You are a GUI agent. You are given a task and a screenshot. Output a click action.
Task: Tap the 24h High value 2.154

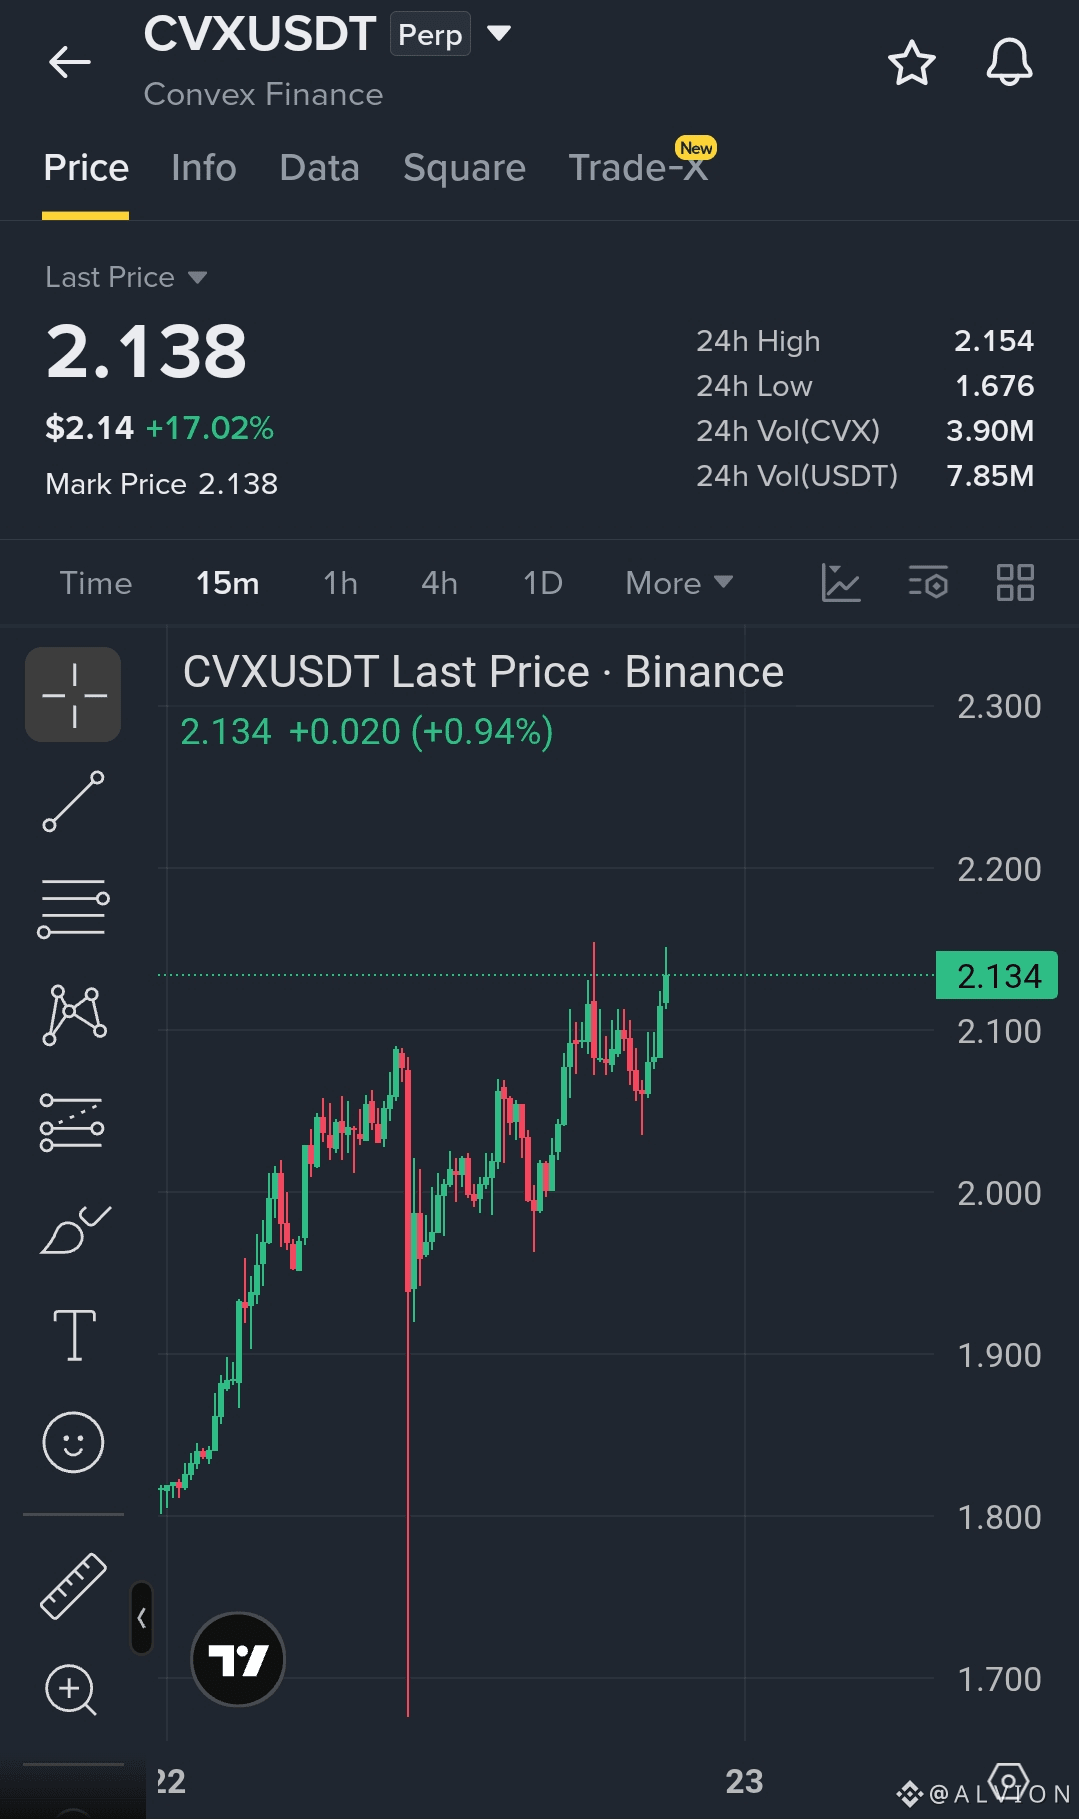994,341
